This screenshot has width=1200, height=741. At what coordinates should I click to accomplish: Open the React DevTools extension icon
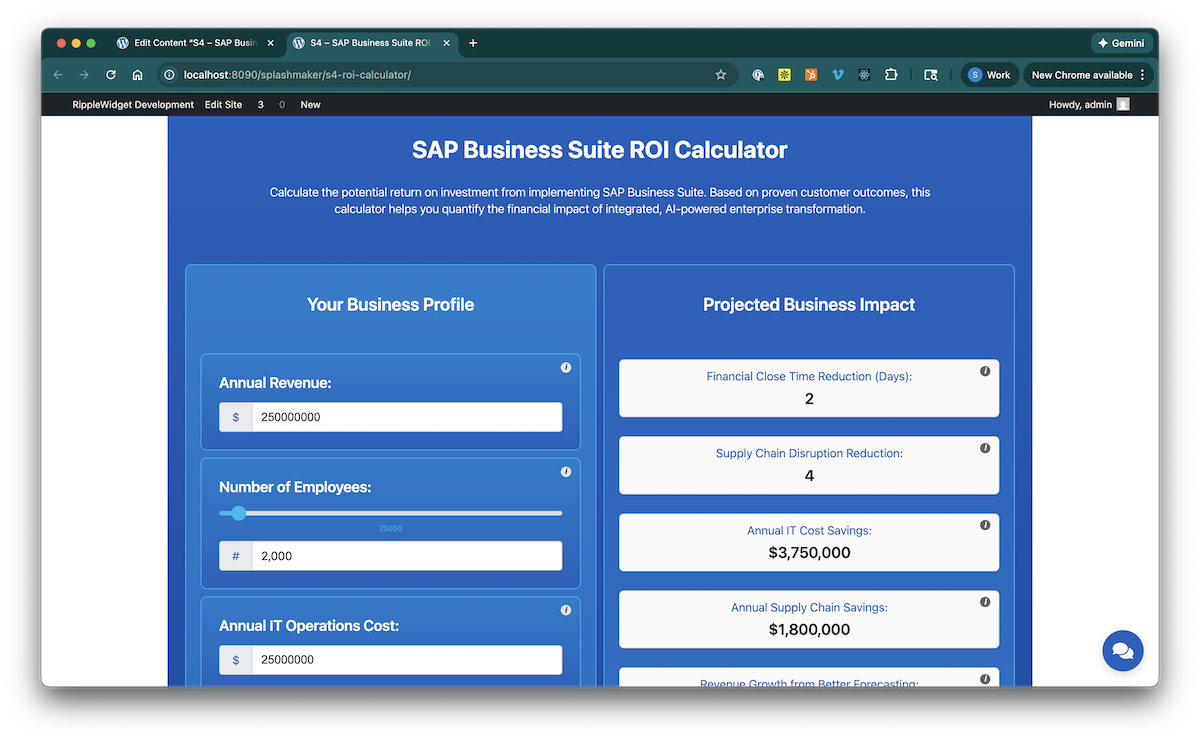[x=864, y=75]
